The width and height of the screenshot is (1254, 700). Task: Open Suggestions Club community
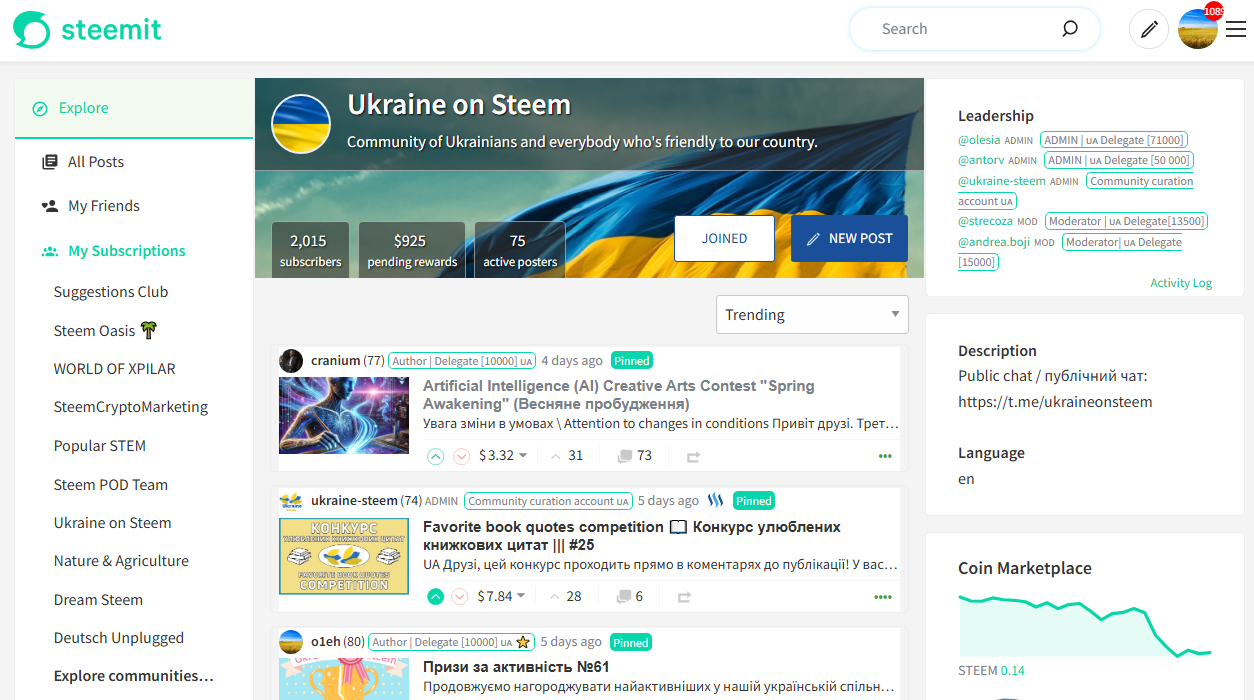click(111, 292)
